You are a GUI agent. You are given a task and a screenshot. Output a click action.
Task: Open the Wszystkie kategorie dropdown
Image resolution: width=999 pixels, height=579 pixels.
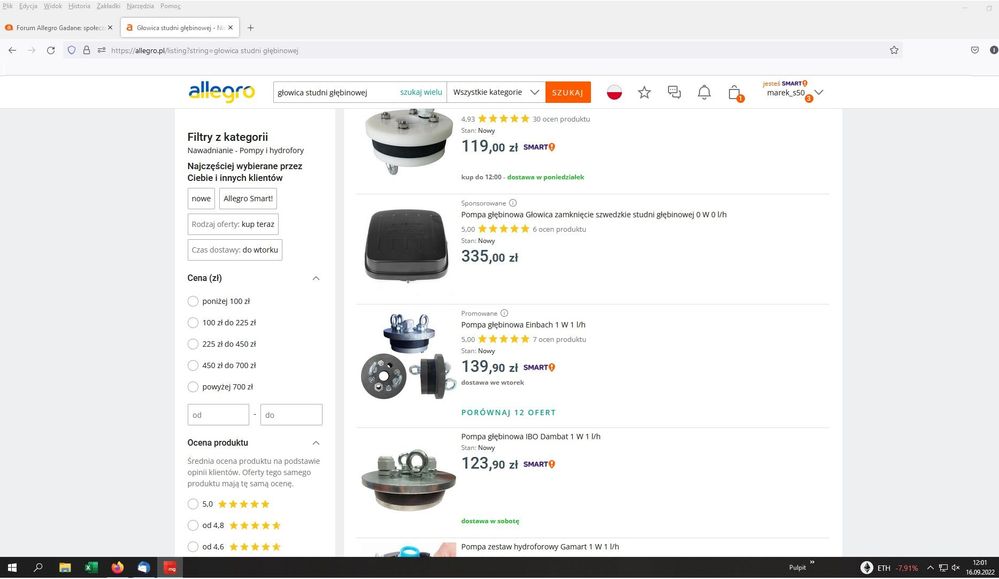(x=496, y=92)
